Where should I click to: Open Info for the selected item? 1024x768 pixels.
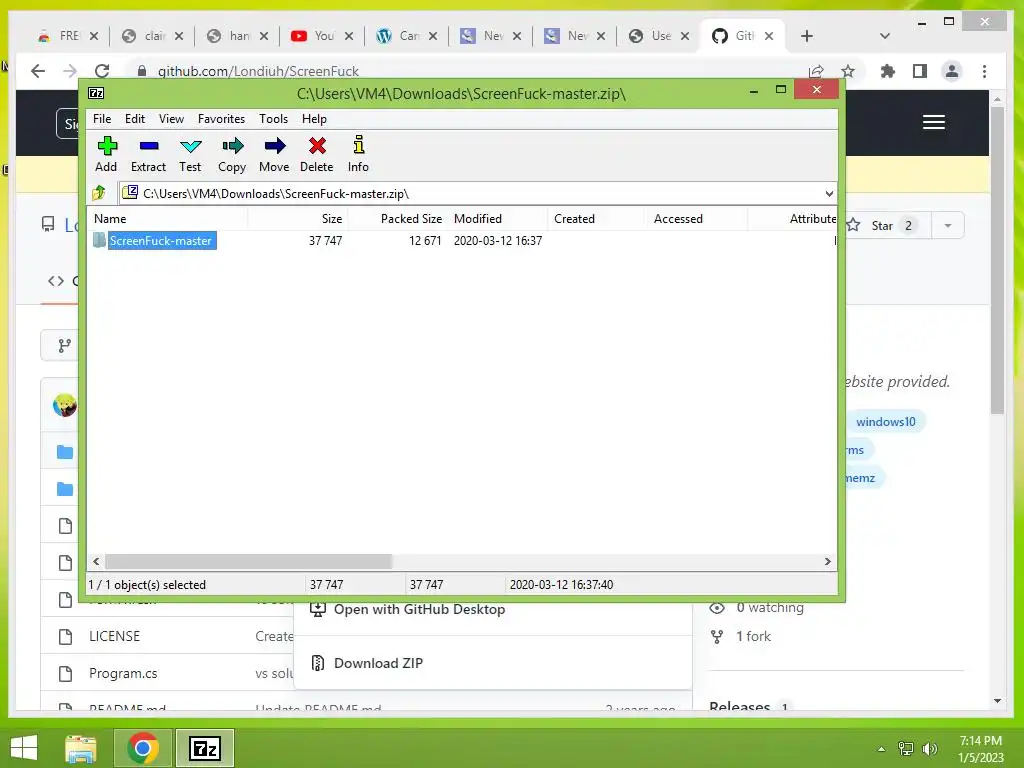358,154
